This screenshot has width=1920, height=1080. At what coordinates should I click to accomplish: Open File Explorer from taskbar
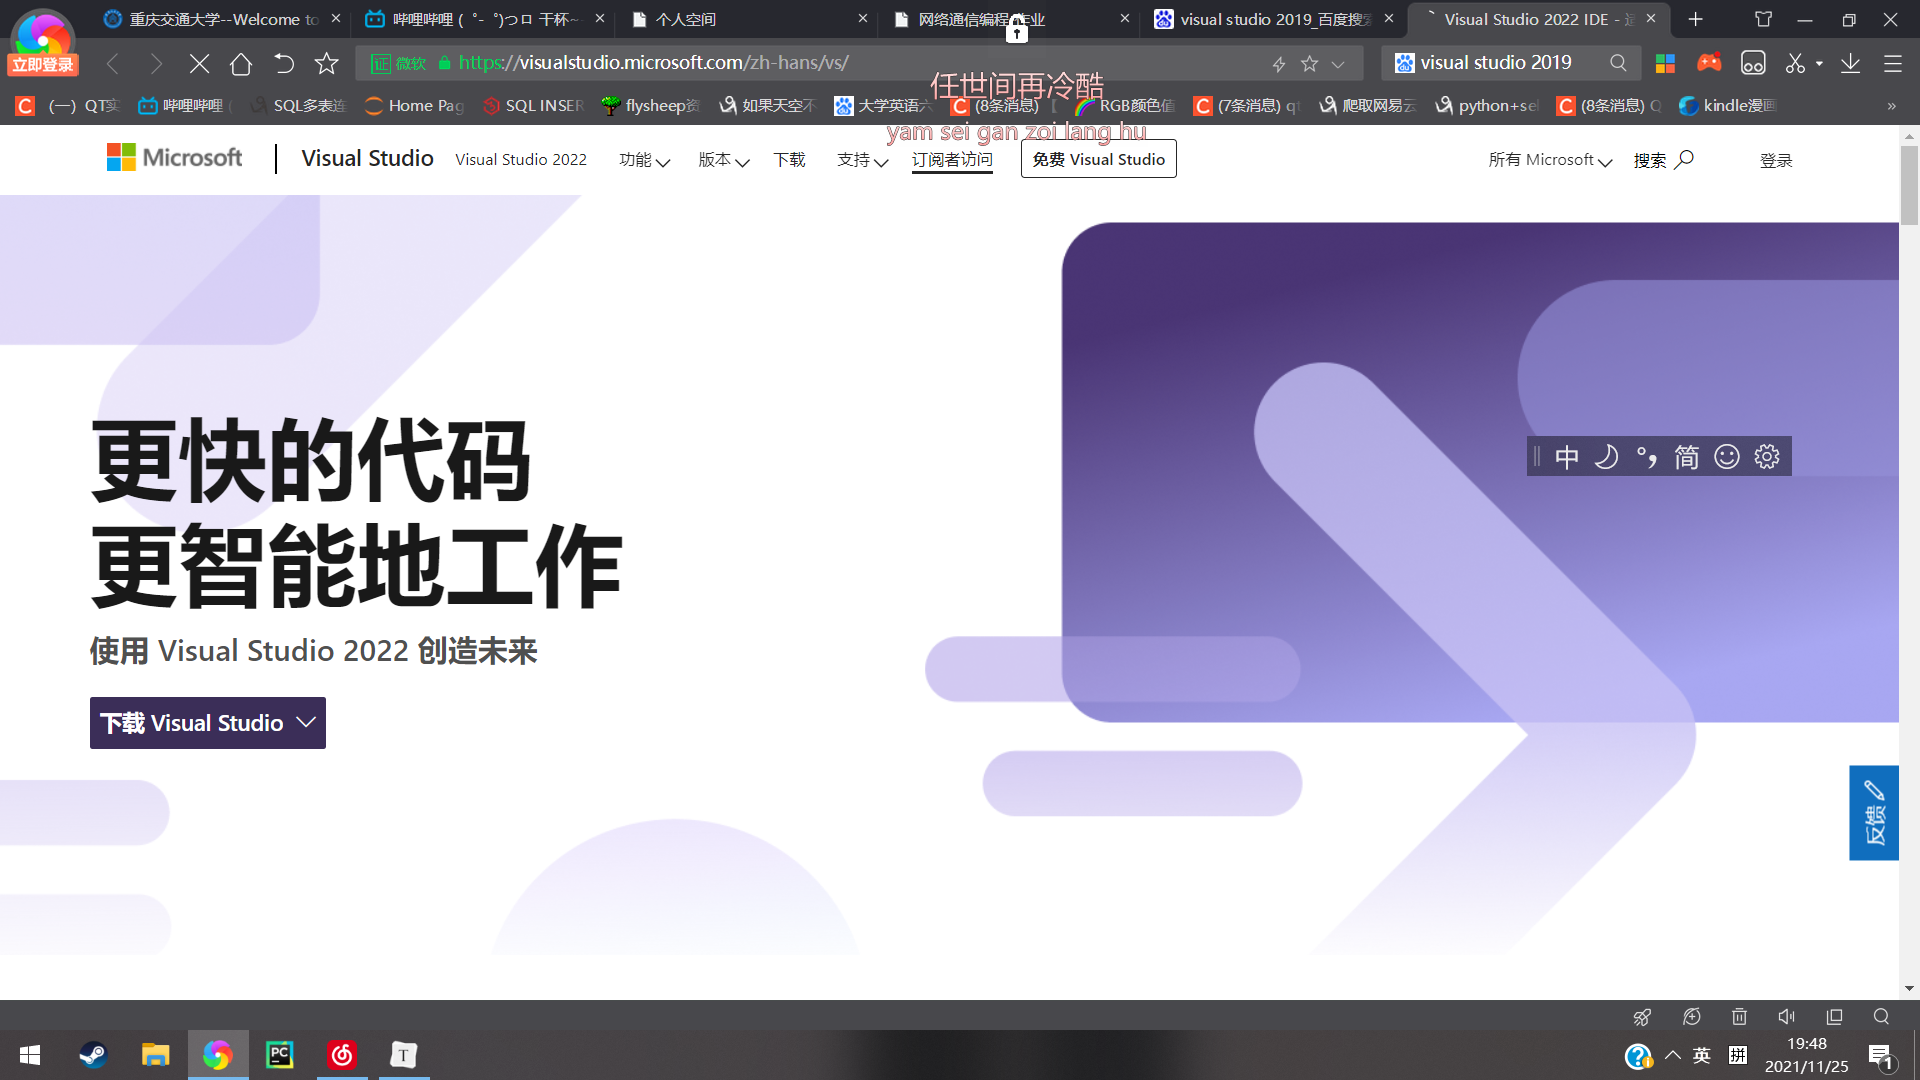pos(155,1055)
